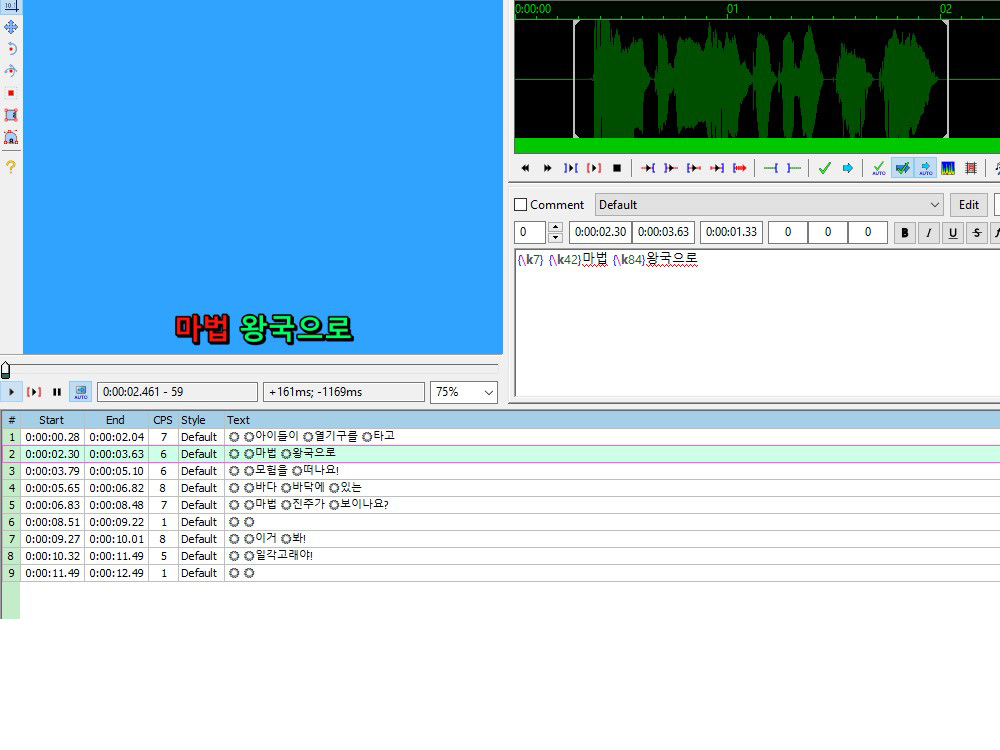Select the scale subtitles tool with red square
The width and height of the screenshot is (1000, 750).
pyautogui.click(x=11, y=93)
